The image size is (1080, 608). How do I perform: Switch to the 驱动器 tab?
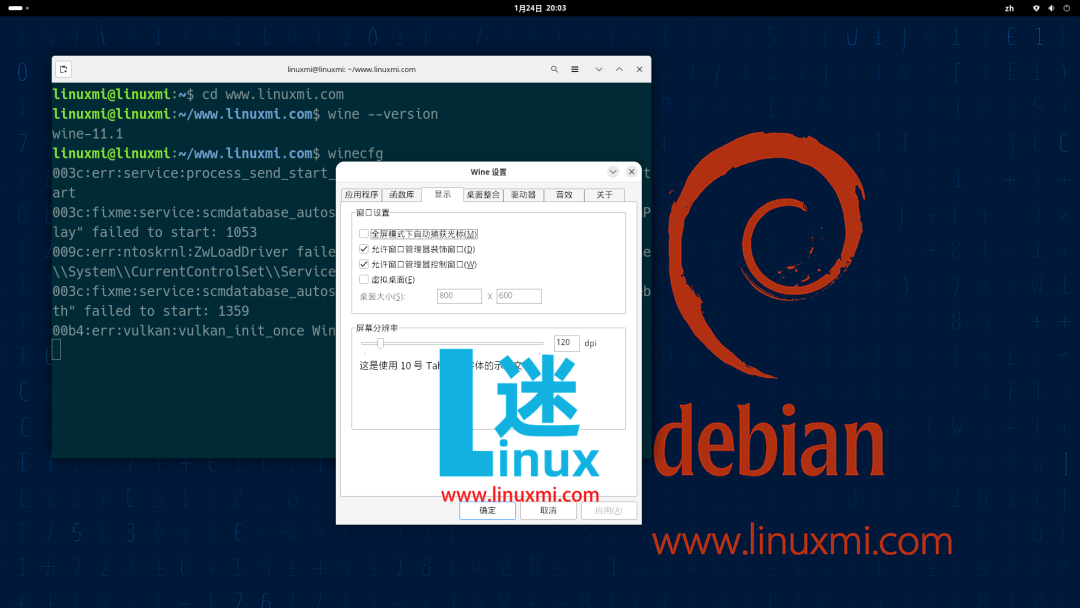523,195
